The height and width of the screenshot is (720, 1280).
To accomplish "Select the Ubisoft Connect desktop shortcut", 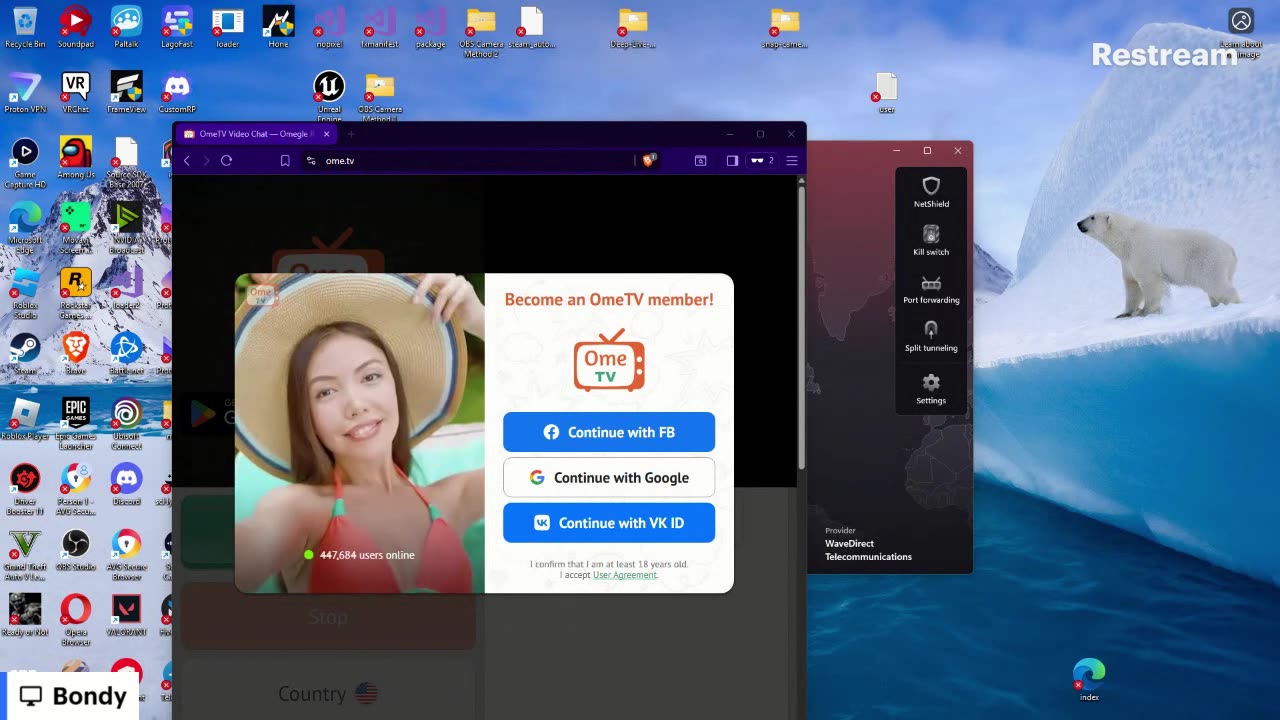I will point(126,424).
